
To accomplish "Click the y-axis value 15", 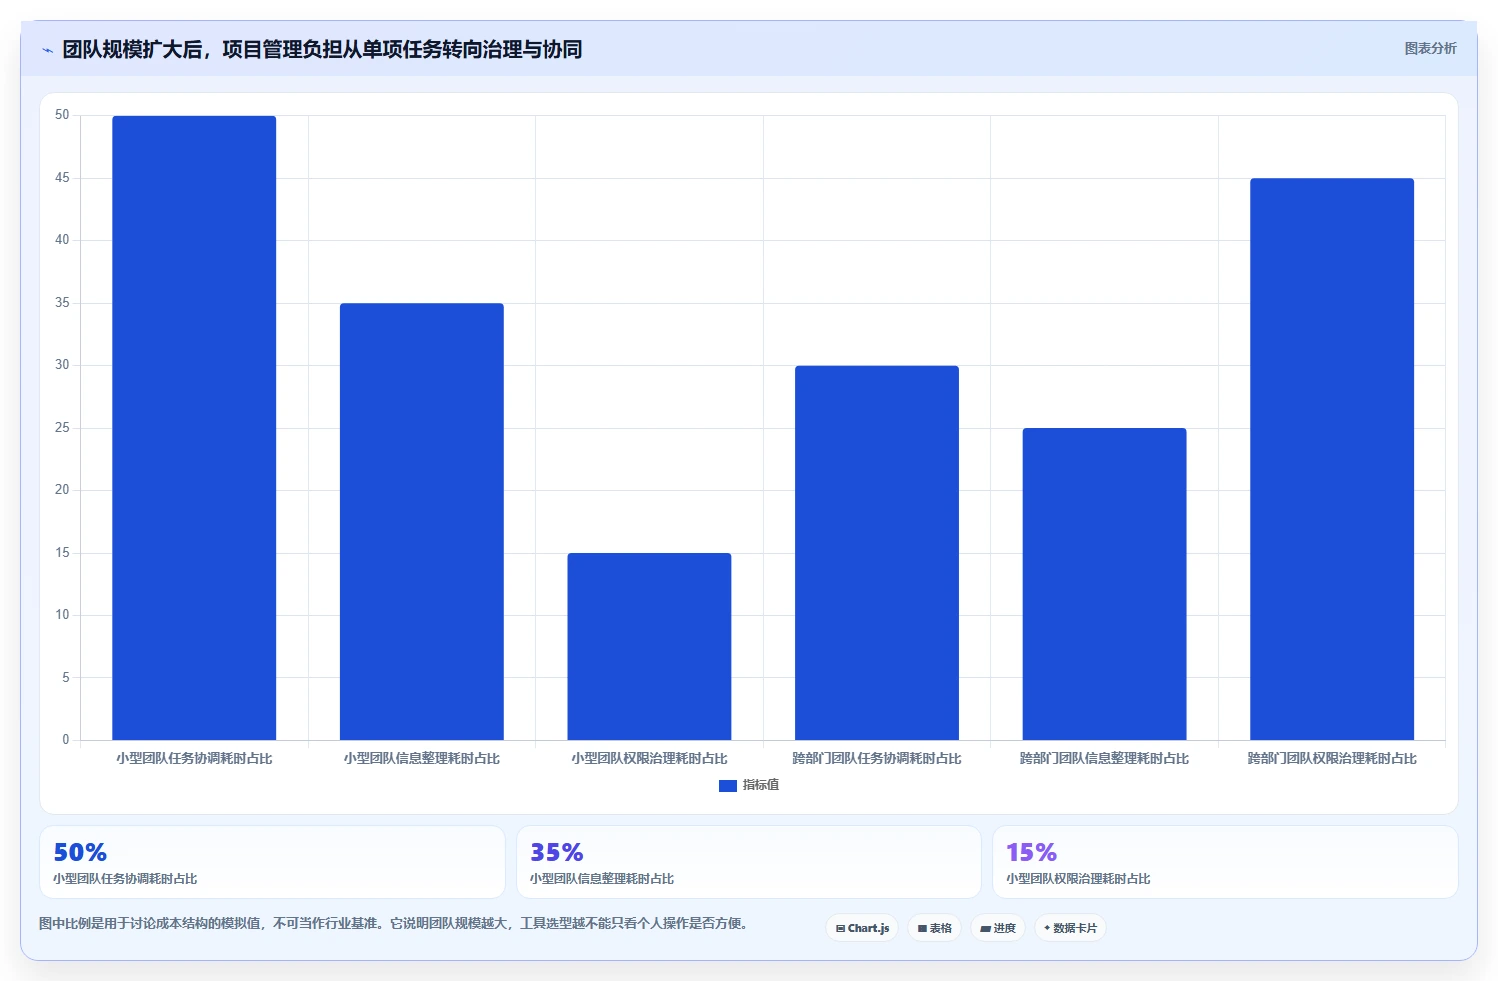I will (x=63, y=553).
